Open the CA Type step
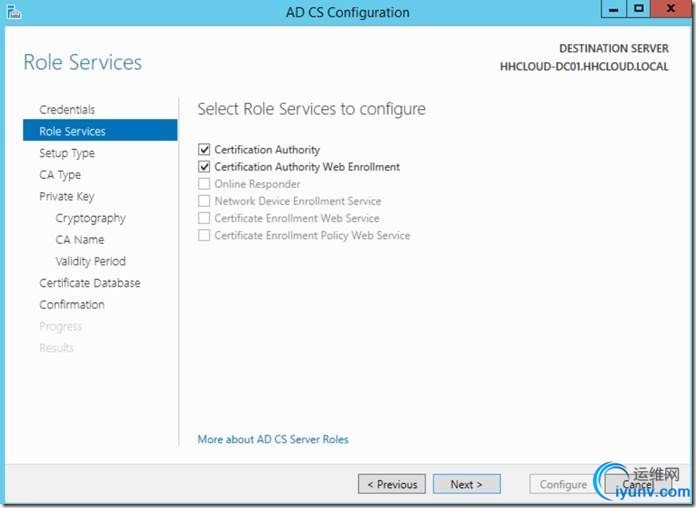This screenshot has width=696, height=508. click(60, 175)
